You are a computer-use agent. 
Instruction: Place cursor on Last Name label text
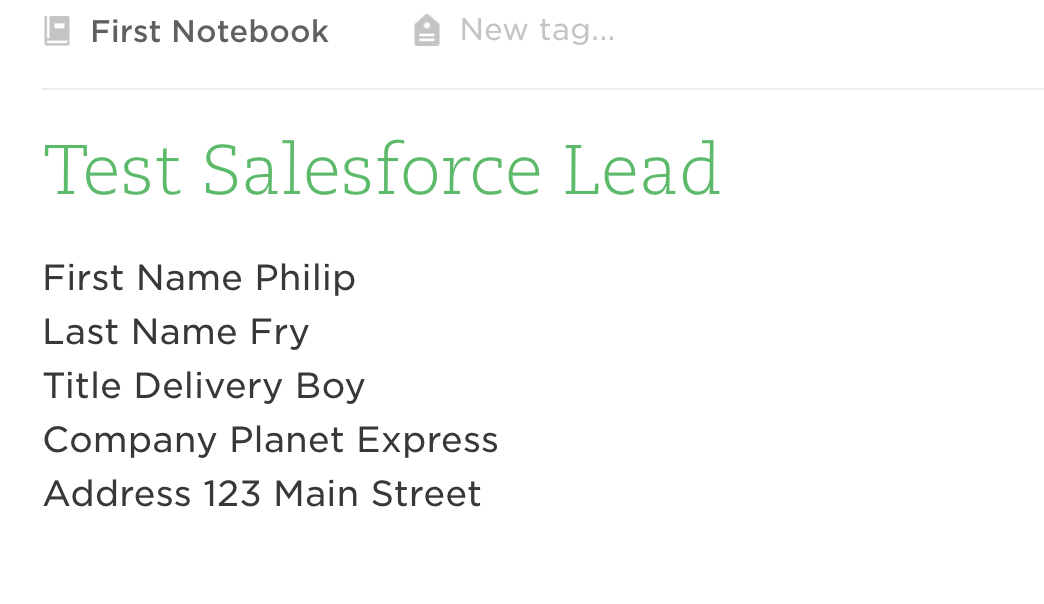click(140, 332)
